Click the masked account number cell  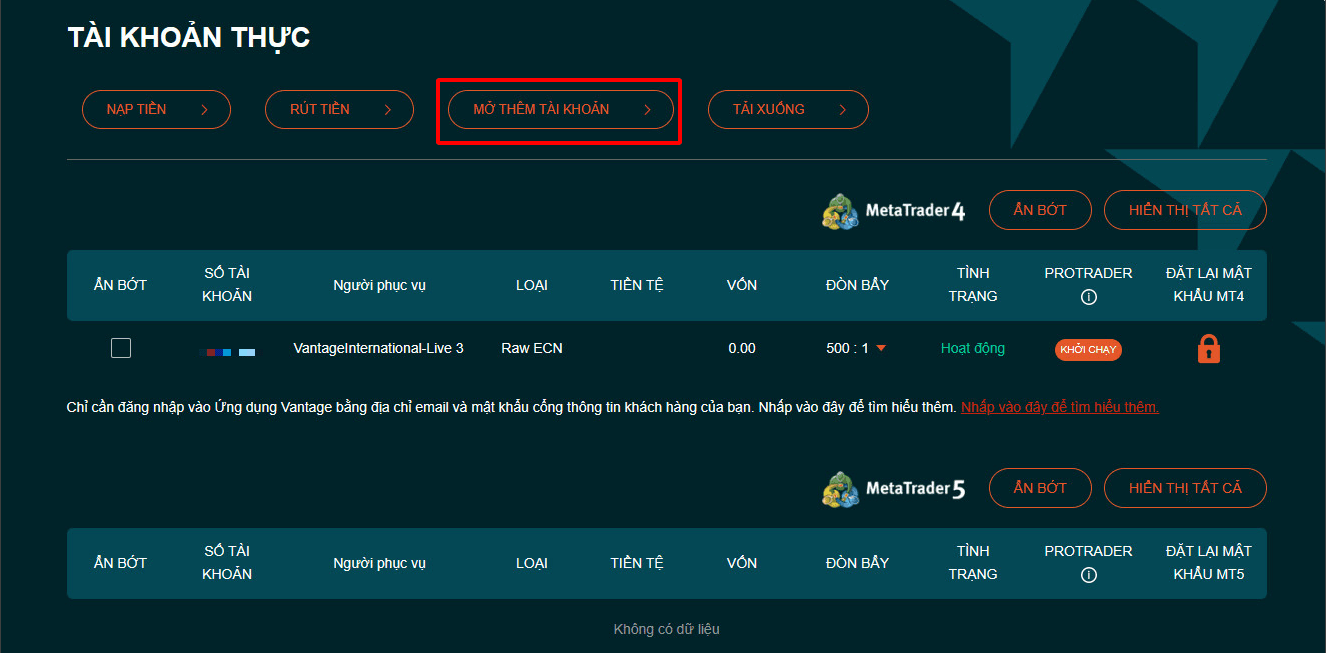coord(227,352)
